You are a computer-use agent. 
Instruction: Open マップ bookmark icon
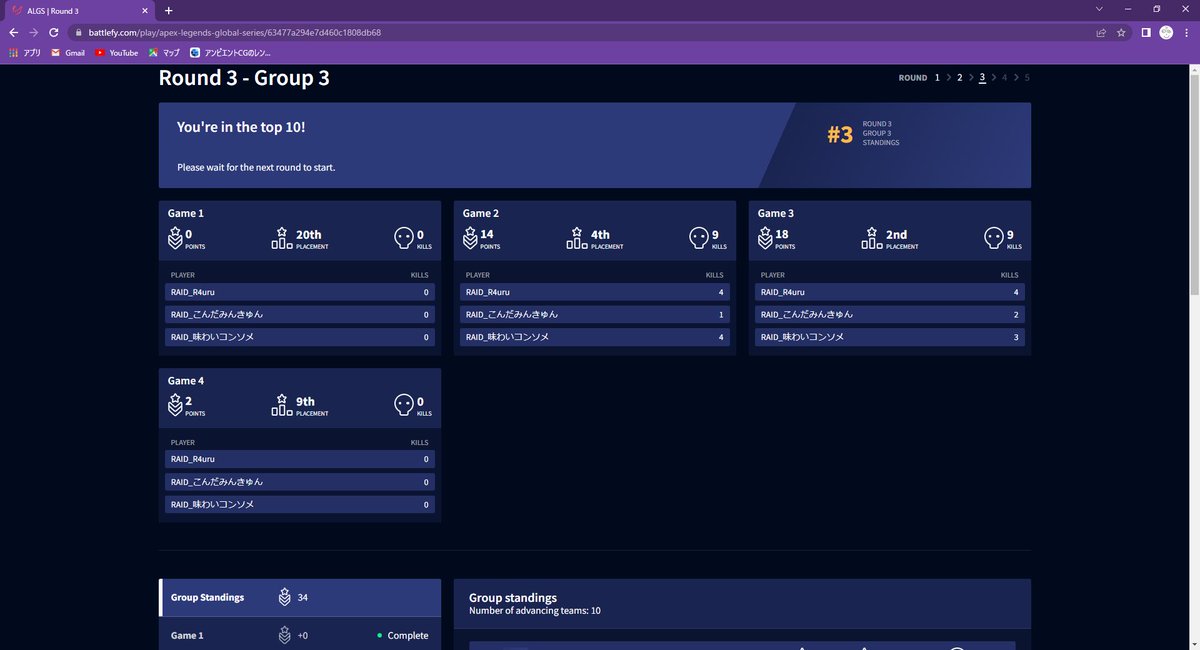(x=152, y=52)
